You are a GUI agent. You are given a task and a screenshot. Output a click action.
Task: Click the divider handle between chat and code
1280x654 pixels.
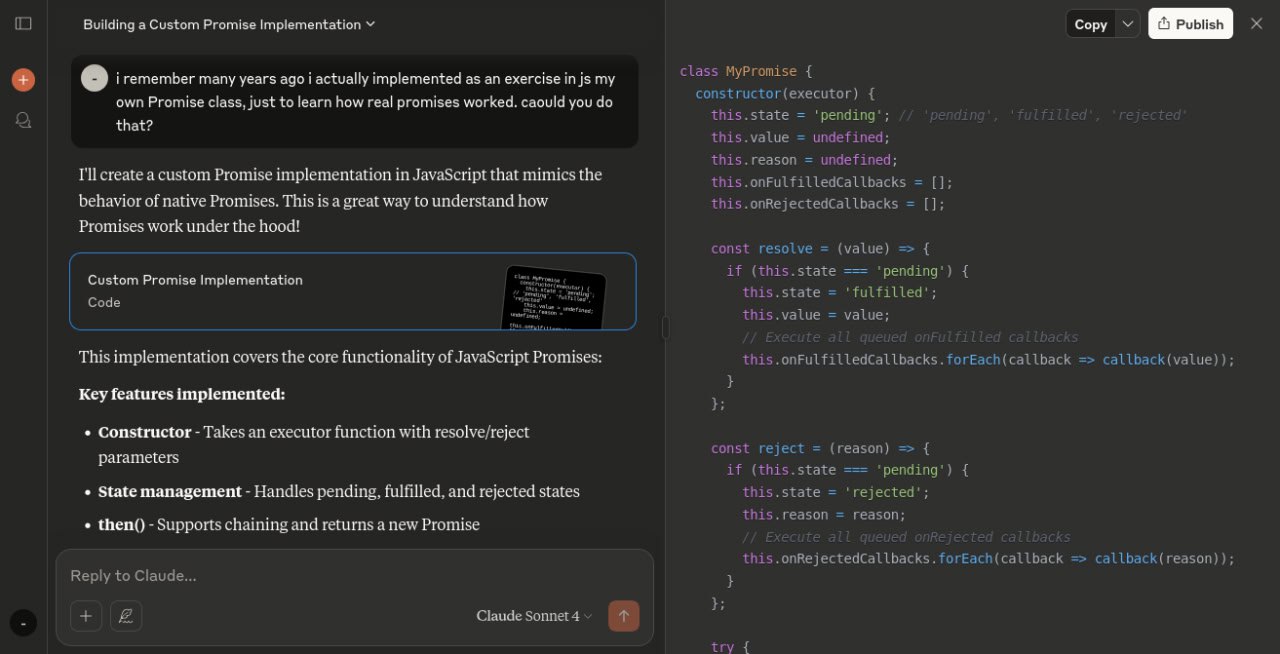pyautogui.click(x=666, y=327)
